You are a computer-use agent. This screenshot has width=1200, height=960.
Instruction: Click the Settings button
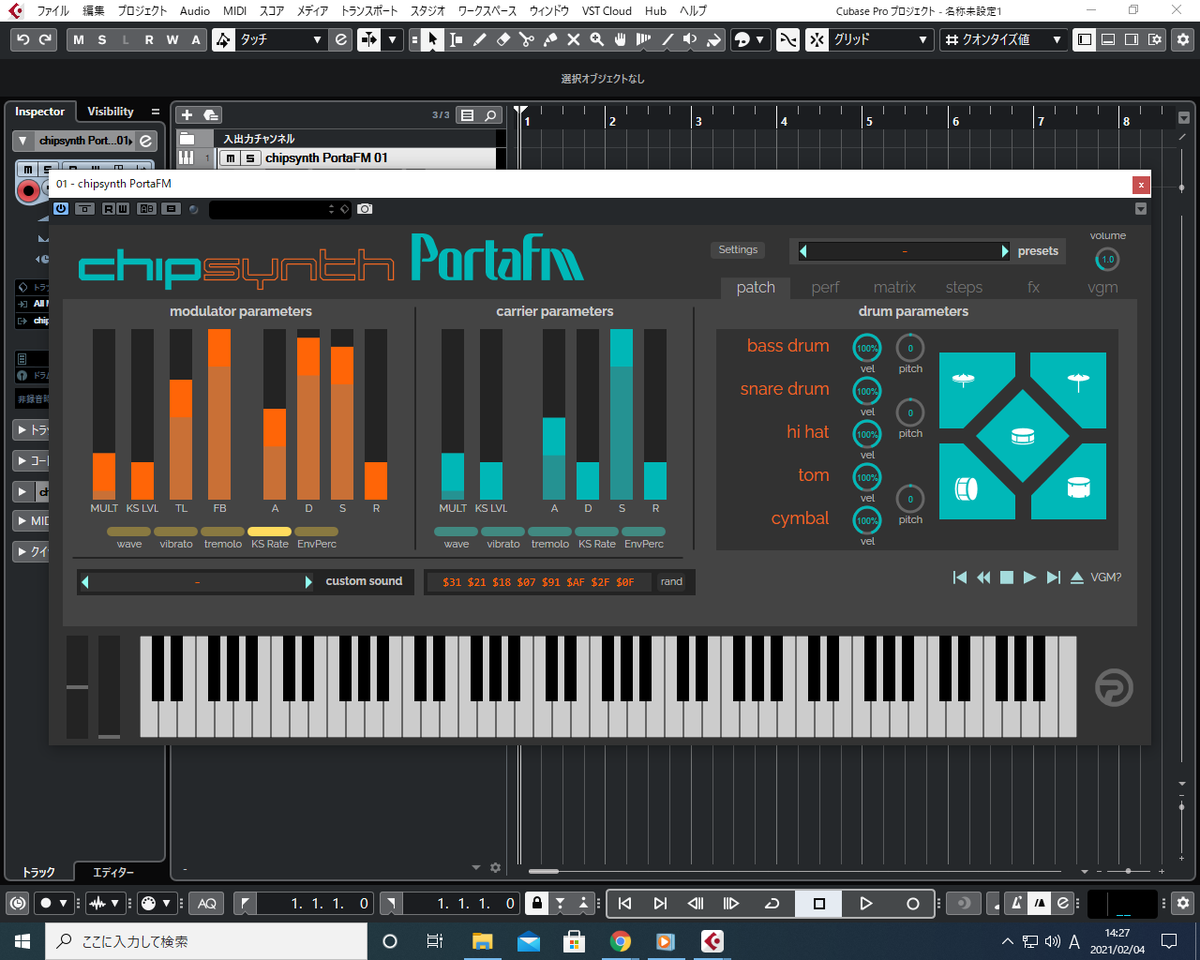point(738,250)
